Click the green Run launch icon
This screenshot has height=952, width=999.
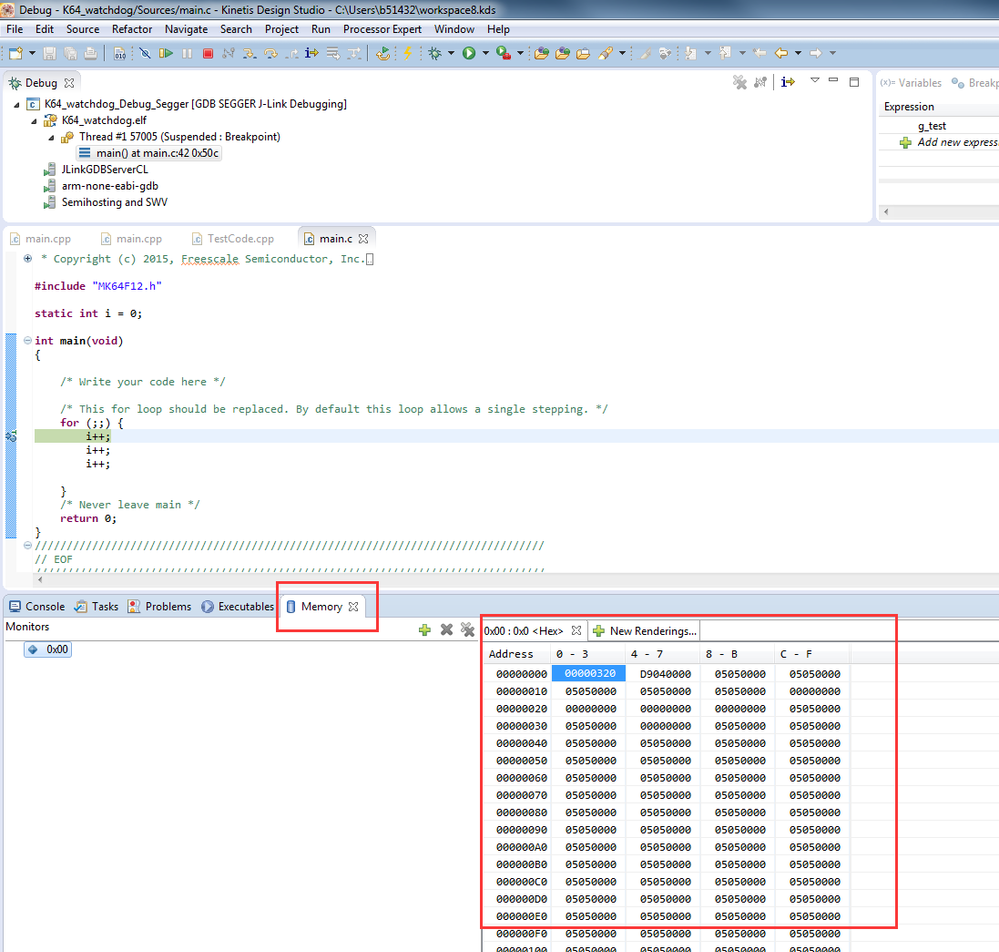coord(469,54)
